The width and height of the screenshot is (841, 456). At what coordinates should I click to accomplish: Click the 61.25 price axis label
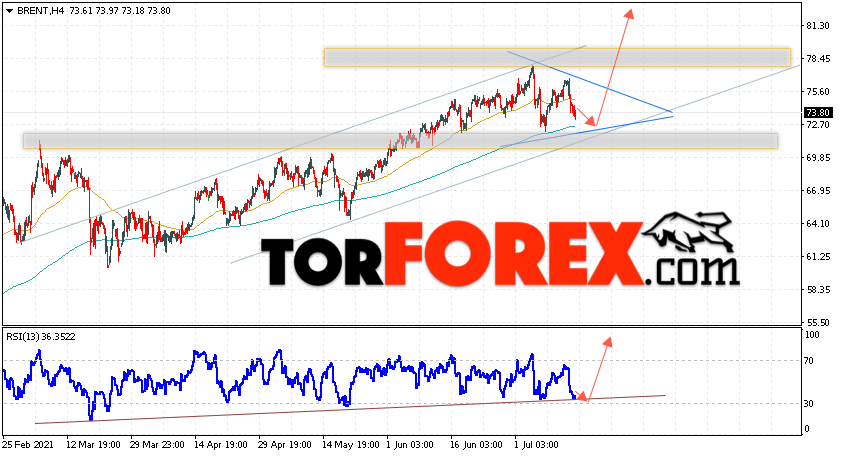point(817,257)
